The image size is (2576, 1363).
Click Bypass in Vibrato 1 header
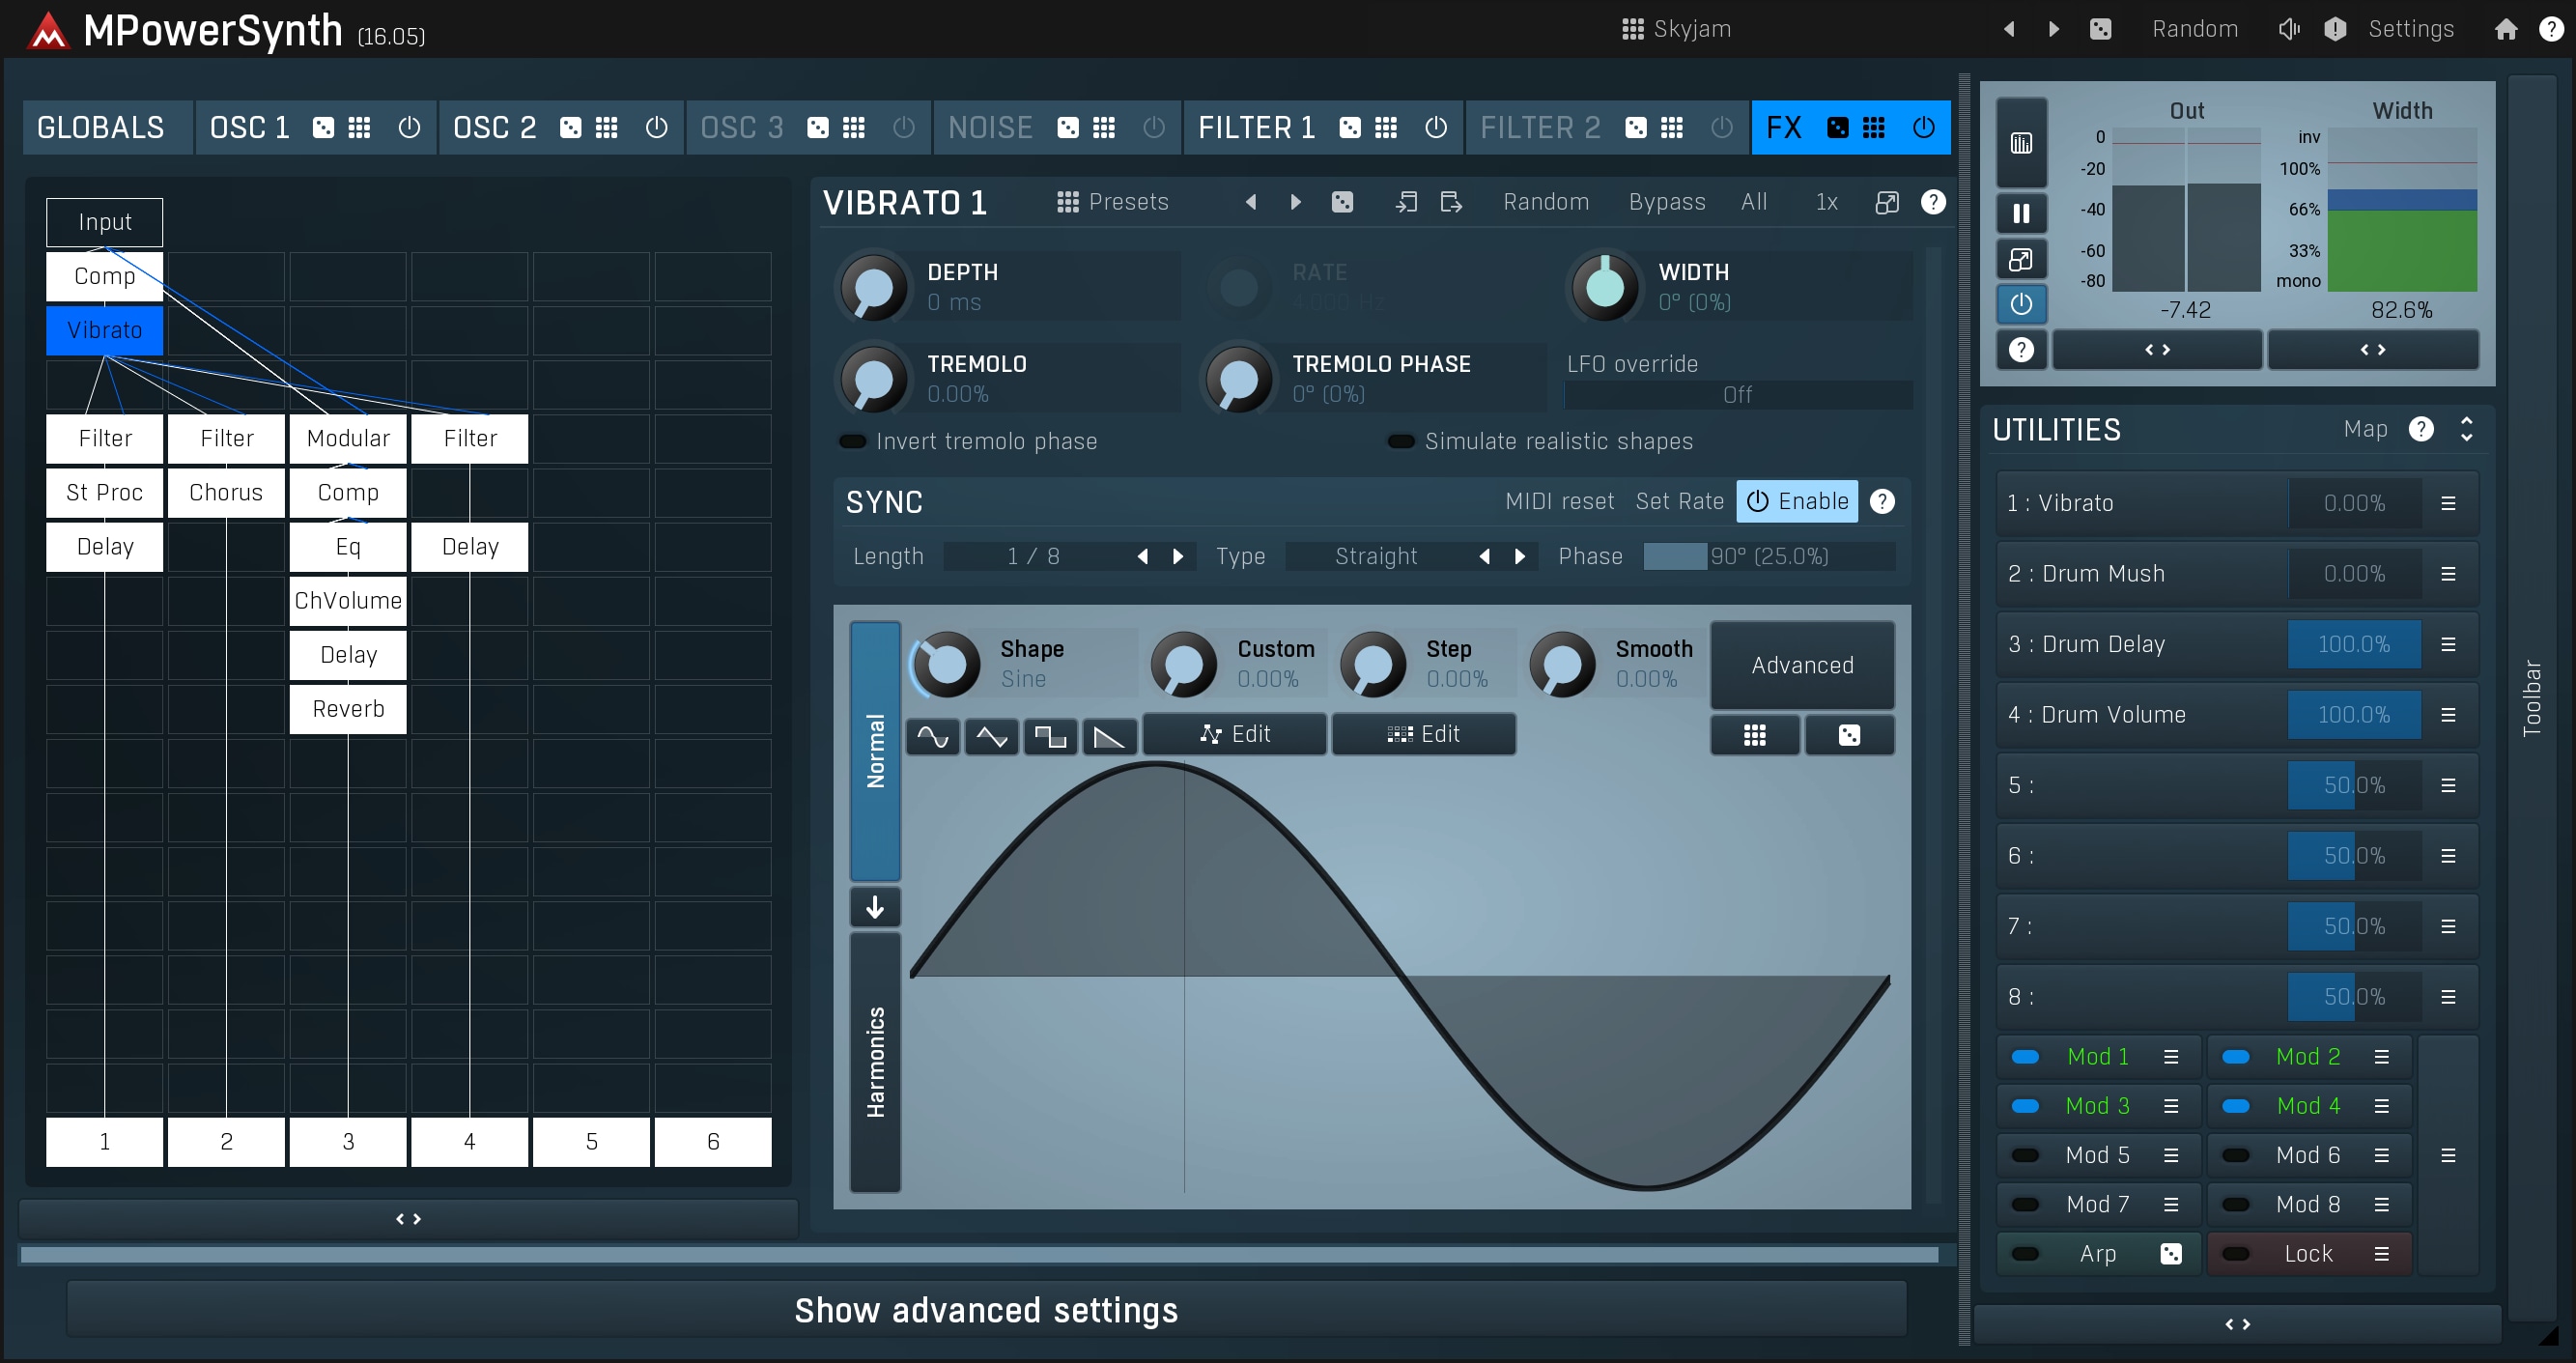click(1667, 202)
